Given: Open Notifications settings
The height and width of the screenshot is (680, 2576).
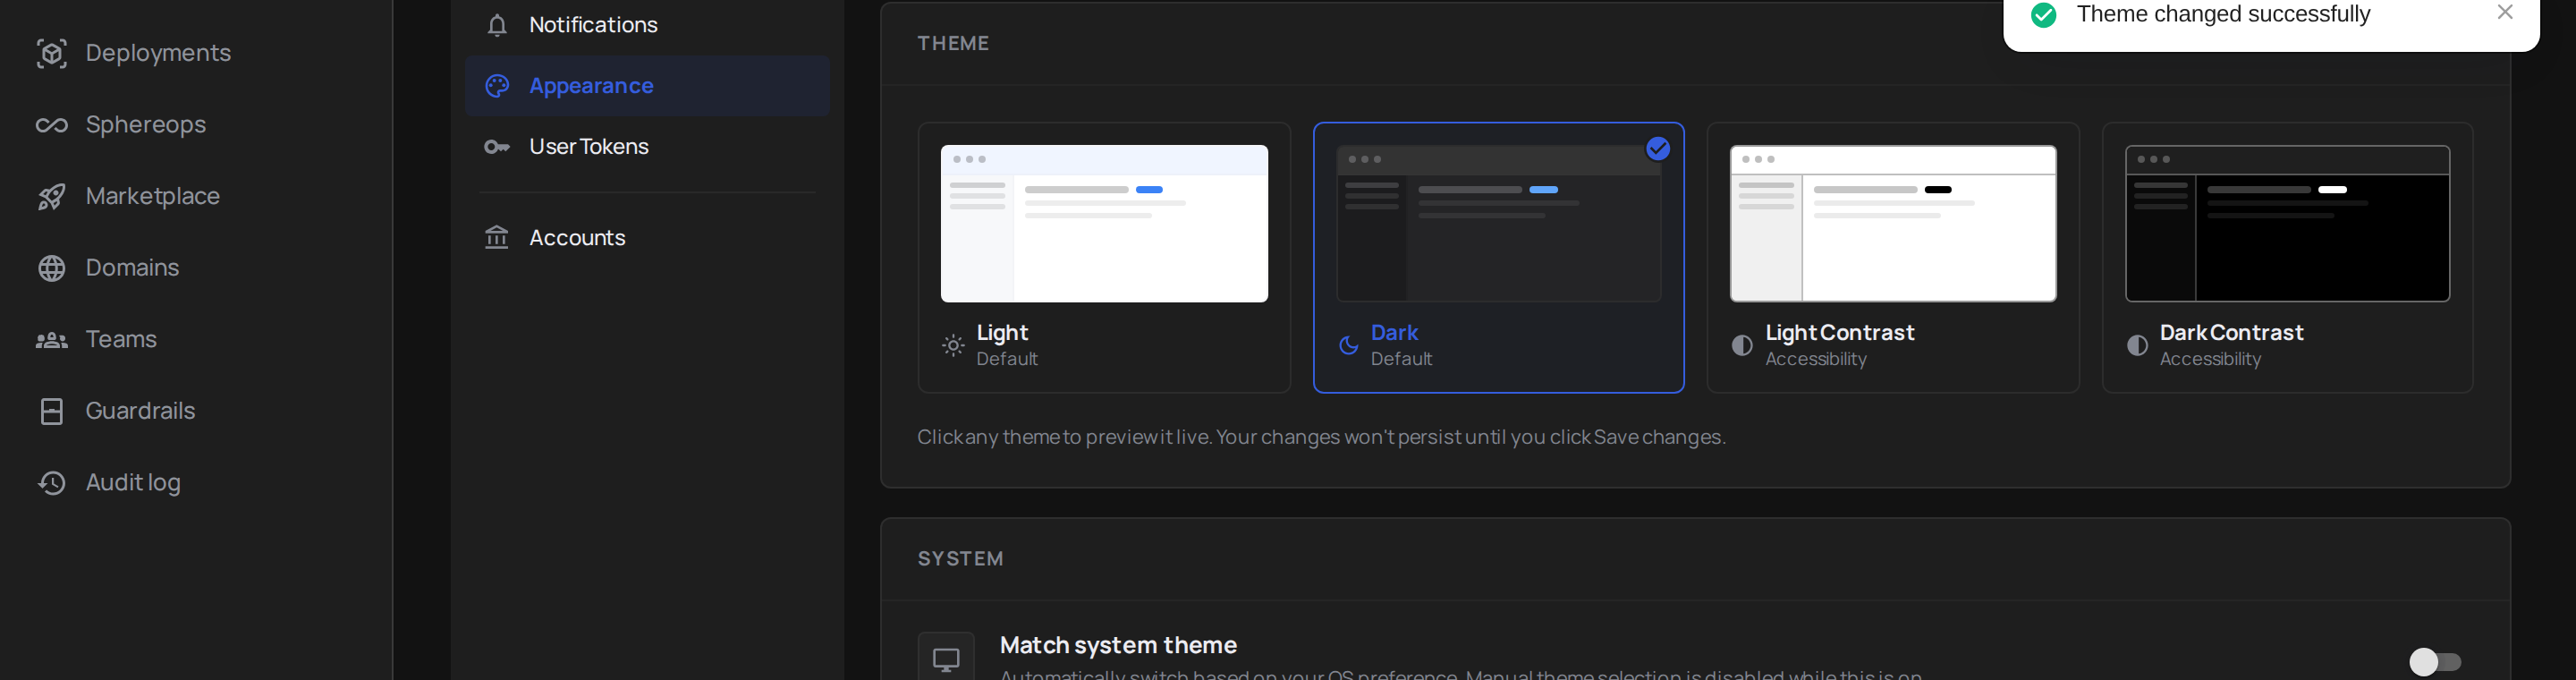Looking at the screenshot, I should click(648, 25).
